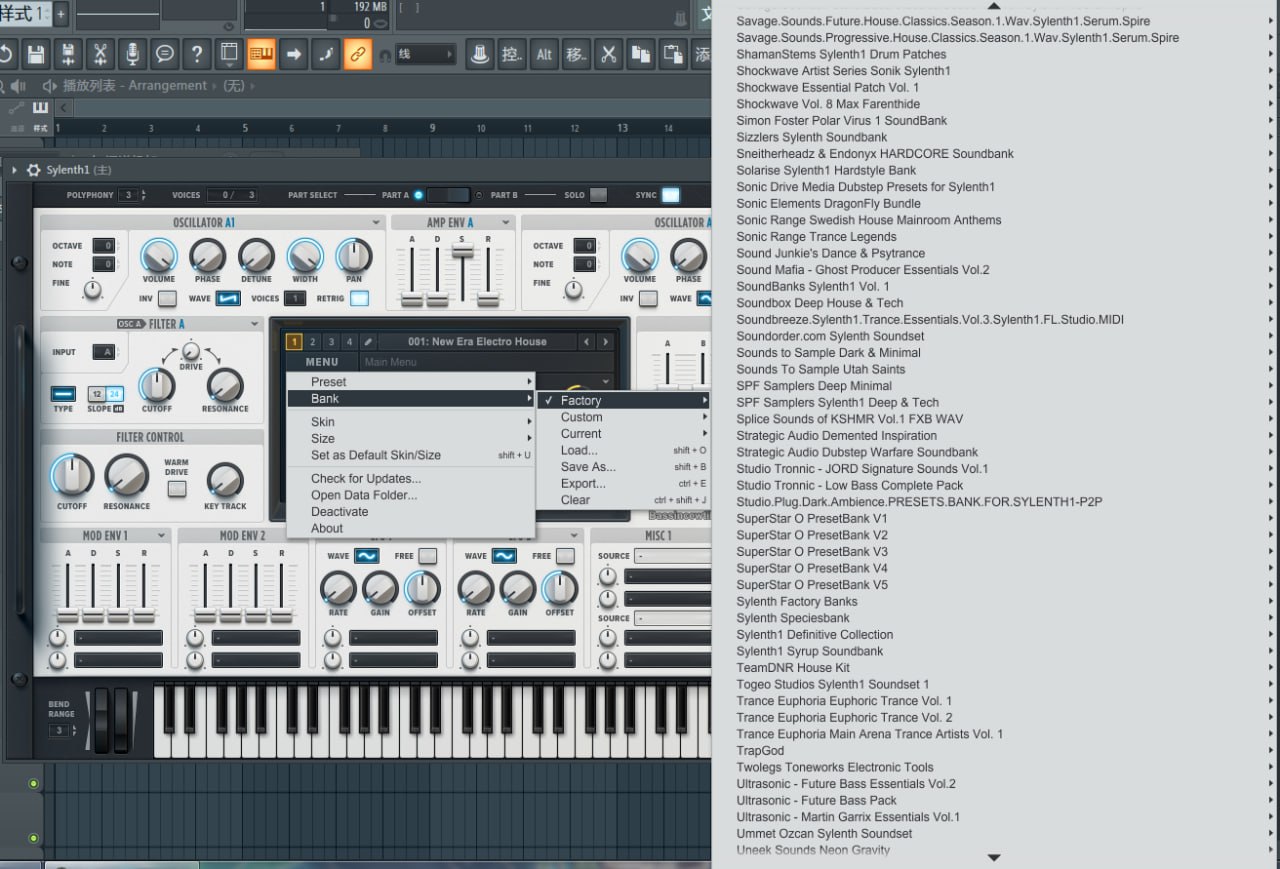Click the scissors cut icon in toolbar
This screenshot has height=869, width=1280.
(607, 54)
